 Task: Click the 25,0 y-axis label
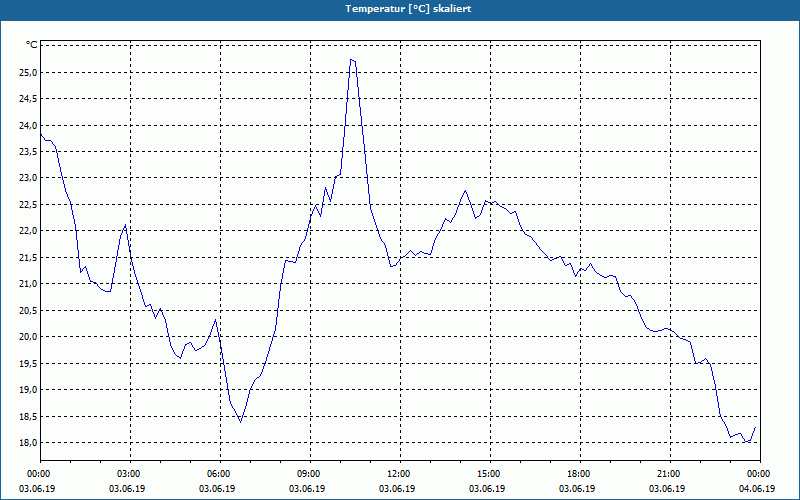[x=28, y=72]
